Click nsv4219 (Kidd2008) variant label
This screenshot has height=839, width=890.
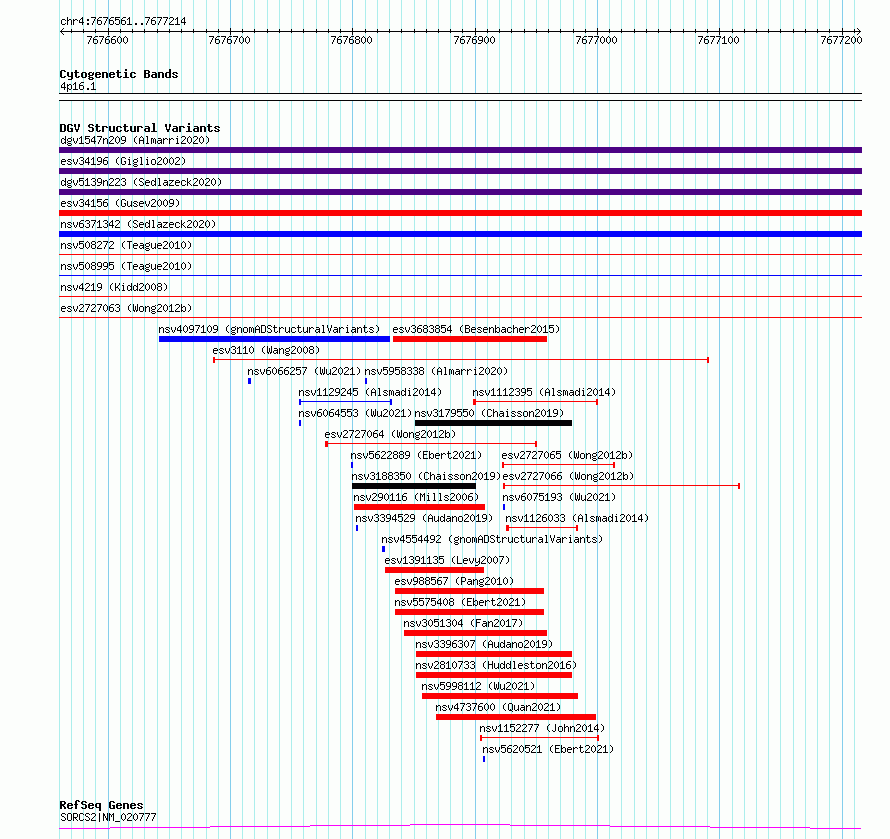tap(114, 287)
